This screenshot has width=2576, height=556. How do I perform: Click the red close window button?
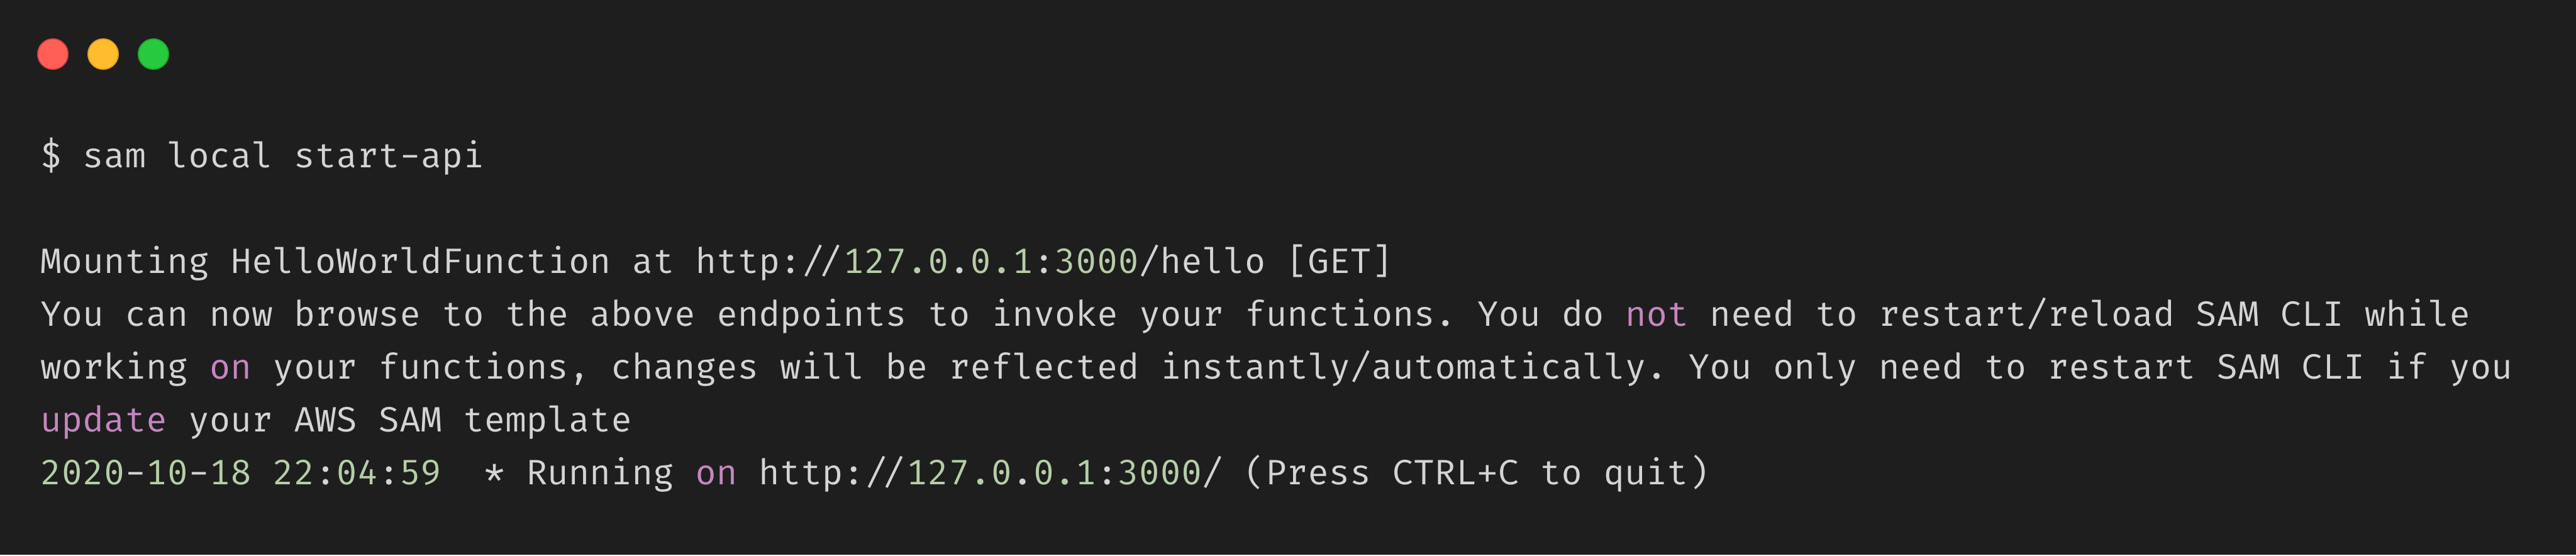click(53, 54)
